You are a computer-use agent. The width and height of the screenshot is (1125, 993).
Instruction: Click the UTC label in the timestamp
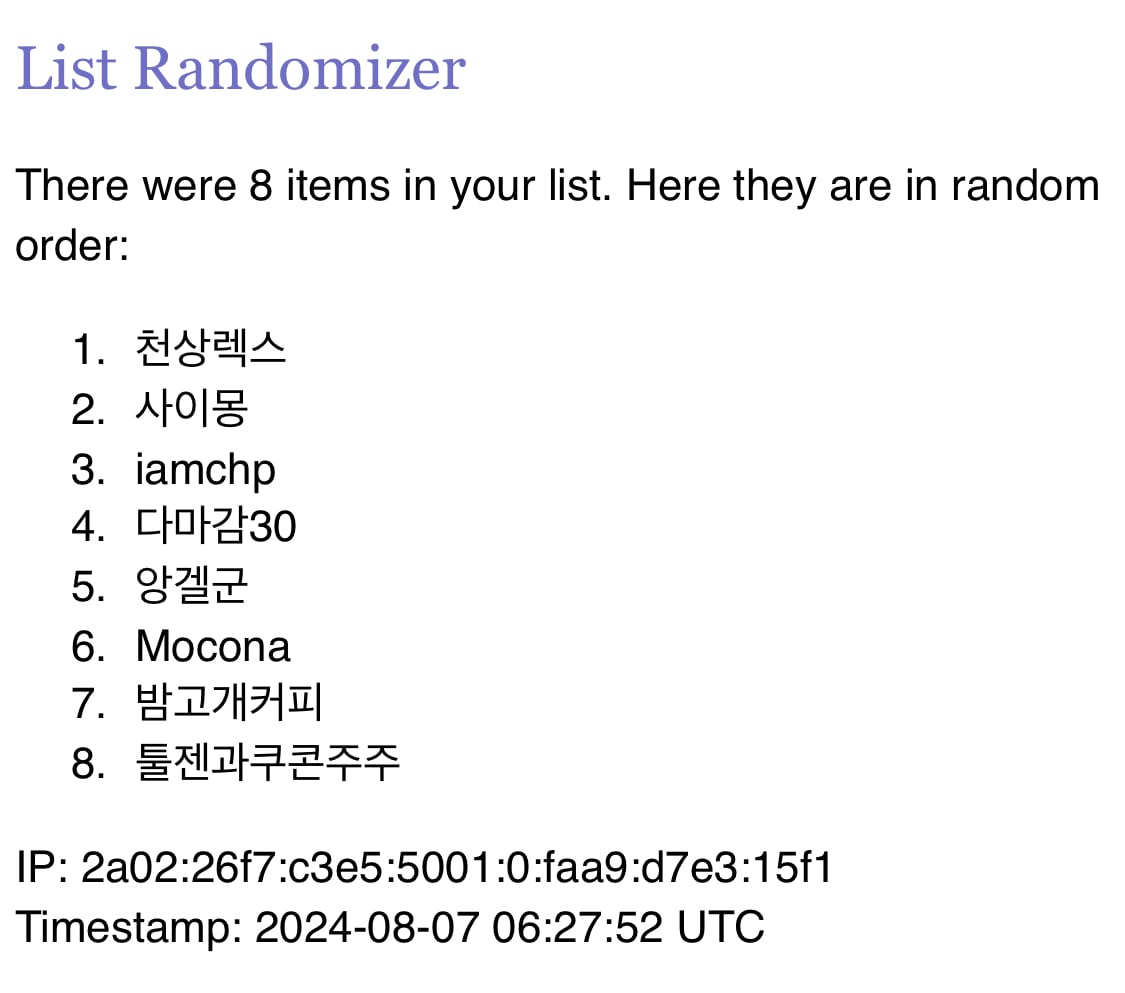[721, 927]
